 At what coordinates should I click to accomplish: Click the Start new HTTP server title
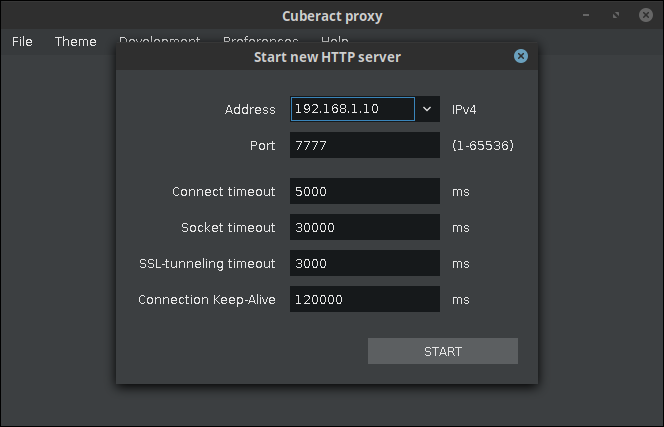tap(327, 57)
